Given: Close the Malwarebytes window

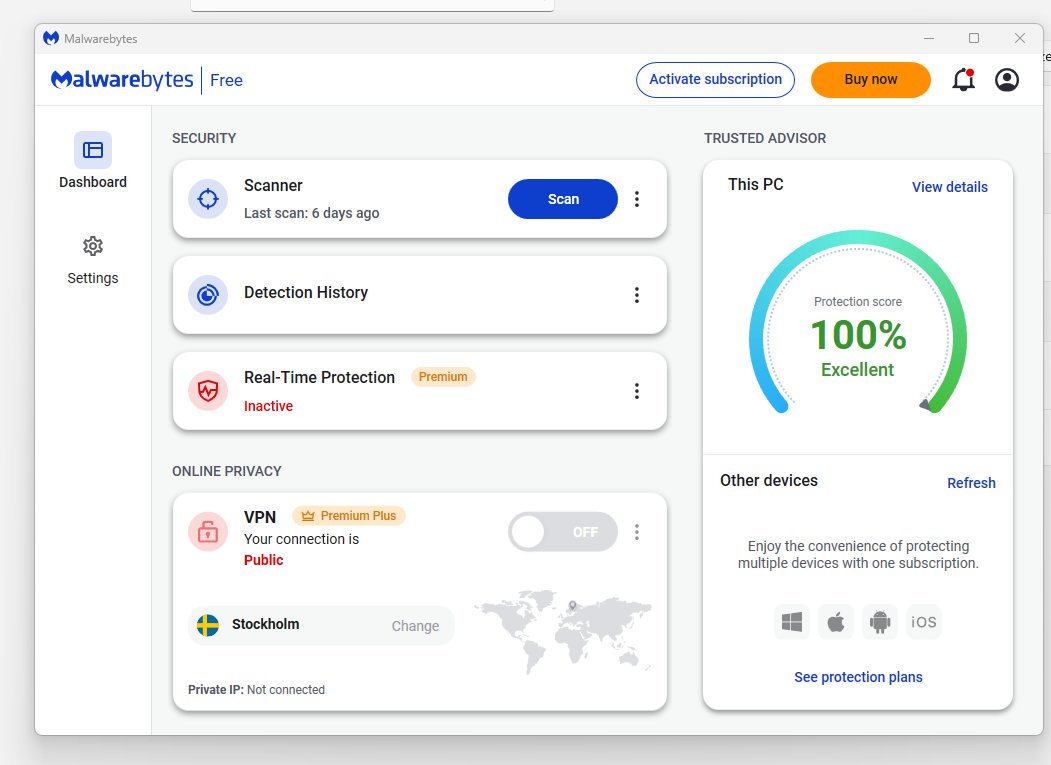Looking at the screenshot, I should [1019, 38].
